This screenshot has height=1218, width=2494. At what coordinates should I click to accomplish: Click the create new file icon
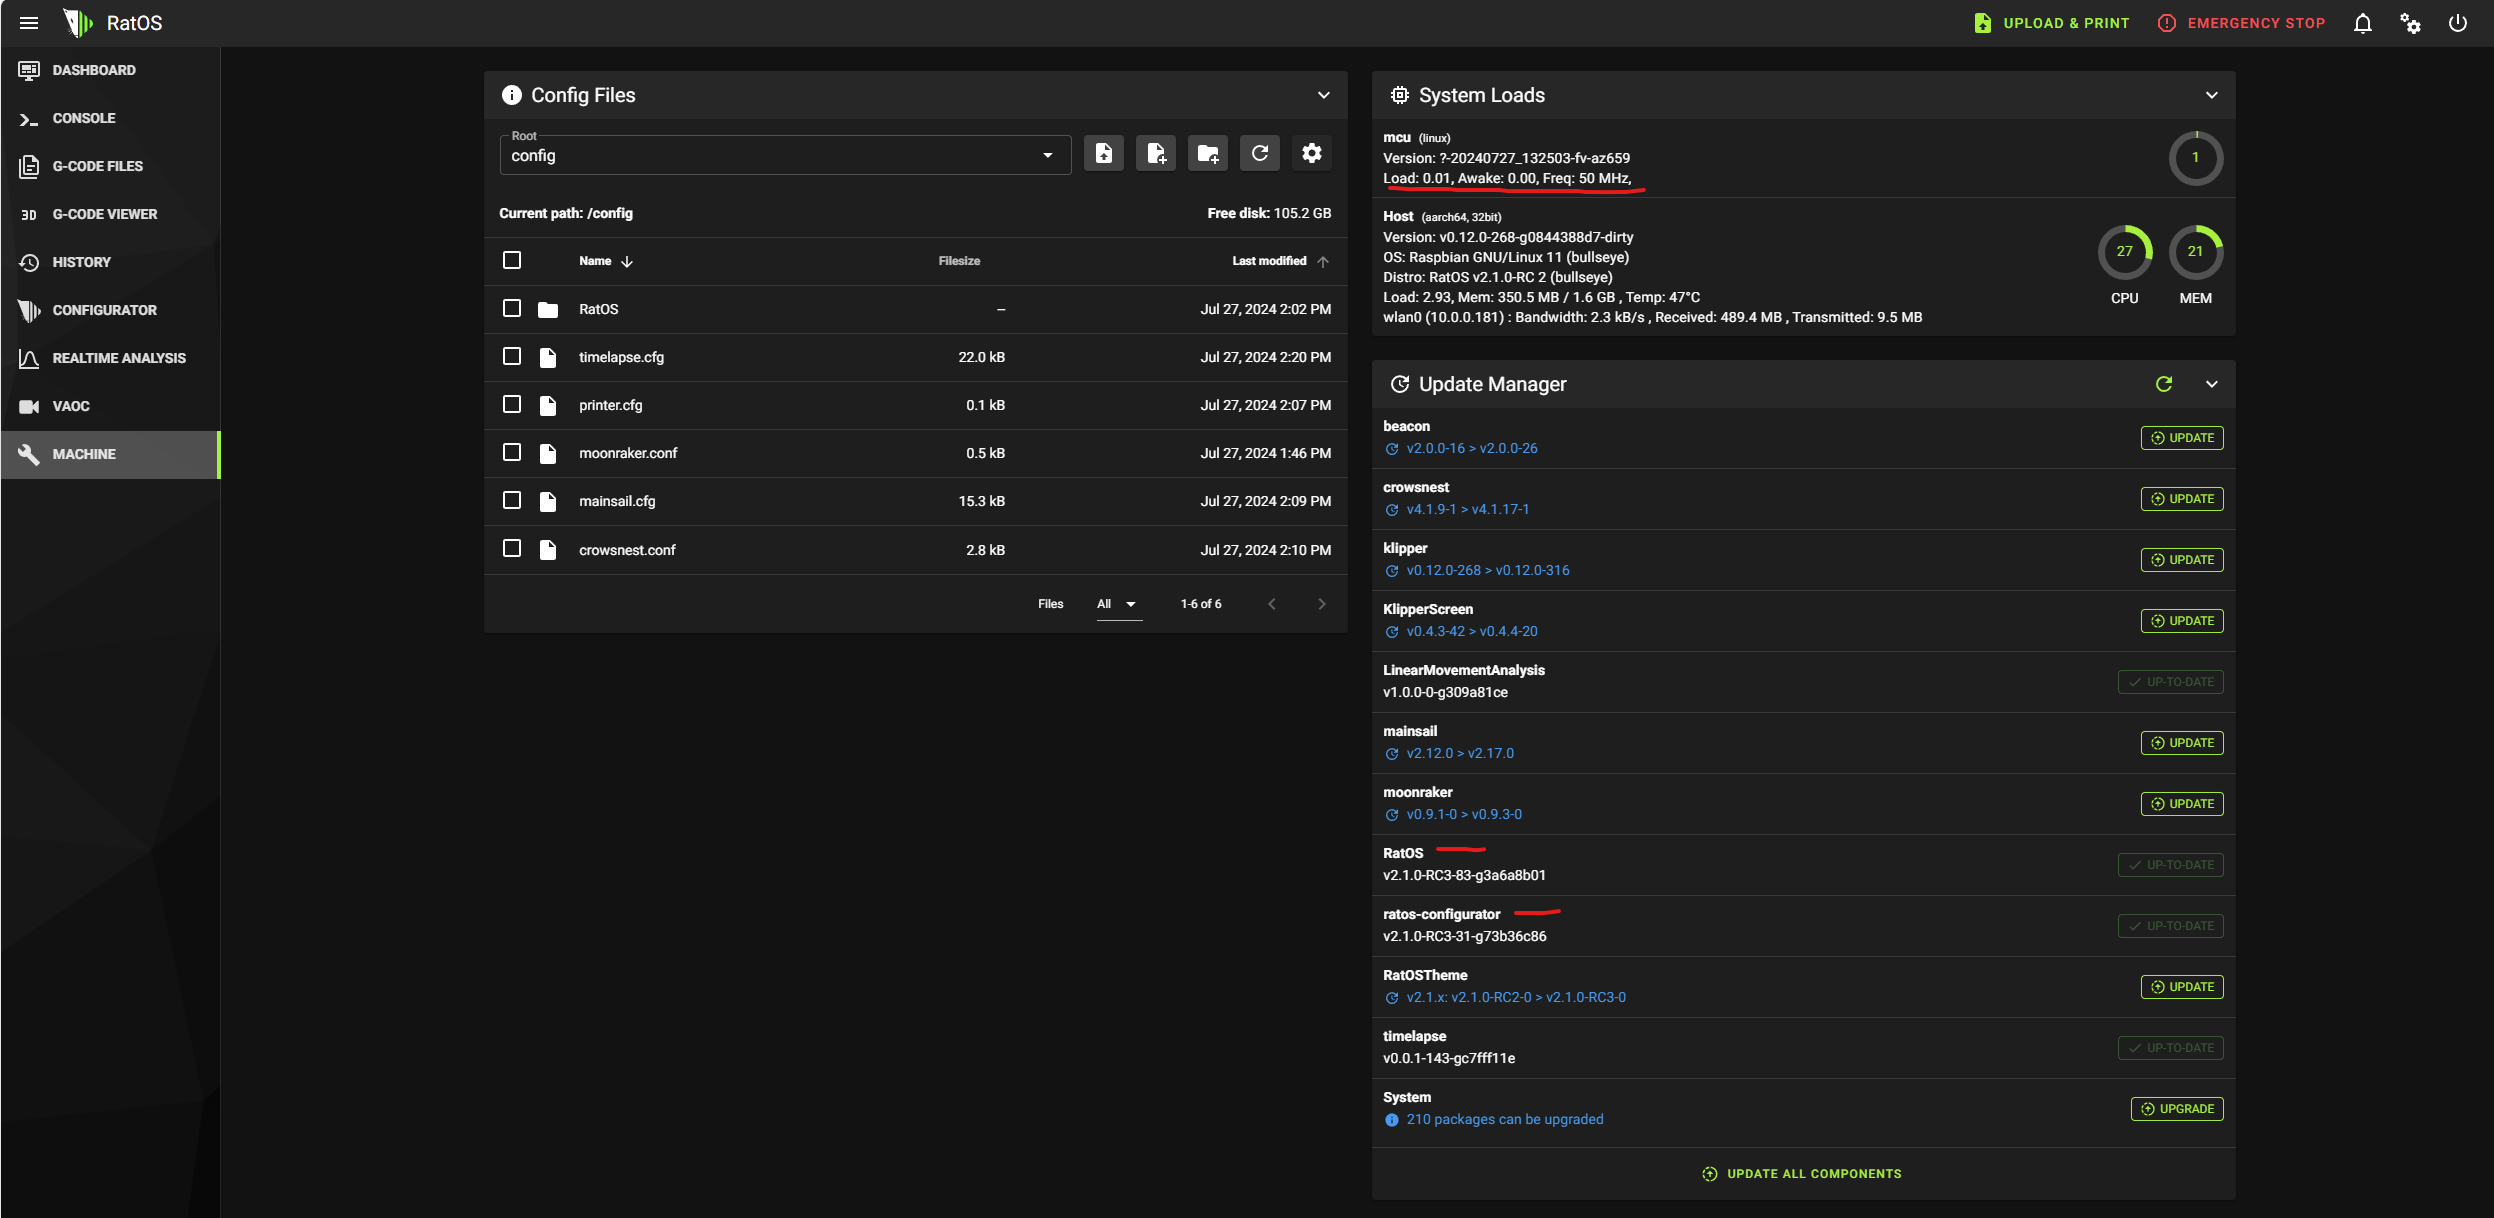tap(1155, 153)
